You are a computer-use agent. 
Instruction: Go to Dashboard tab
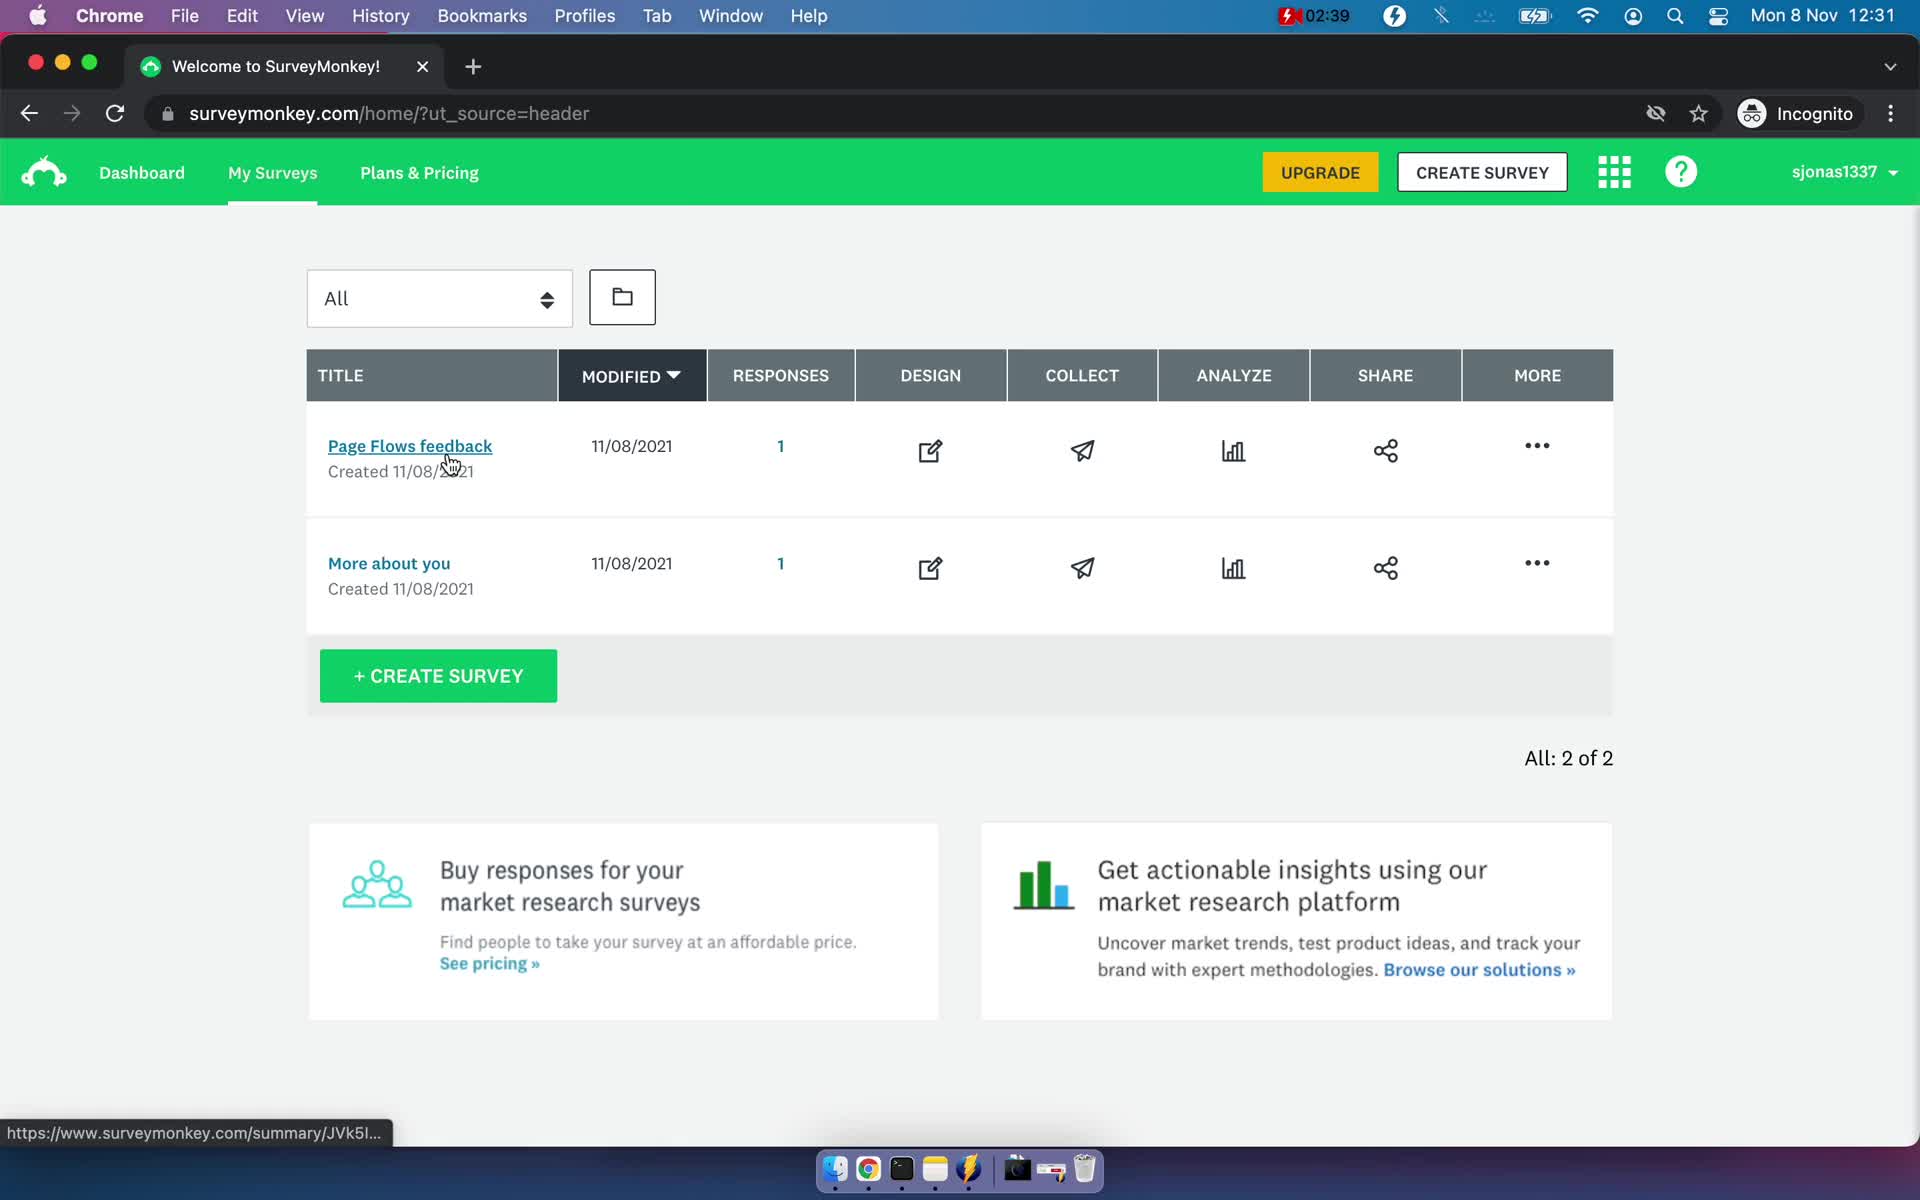(x=142, y=172)
